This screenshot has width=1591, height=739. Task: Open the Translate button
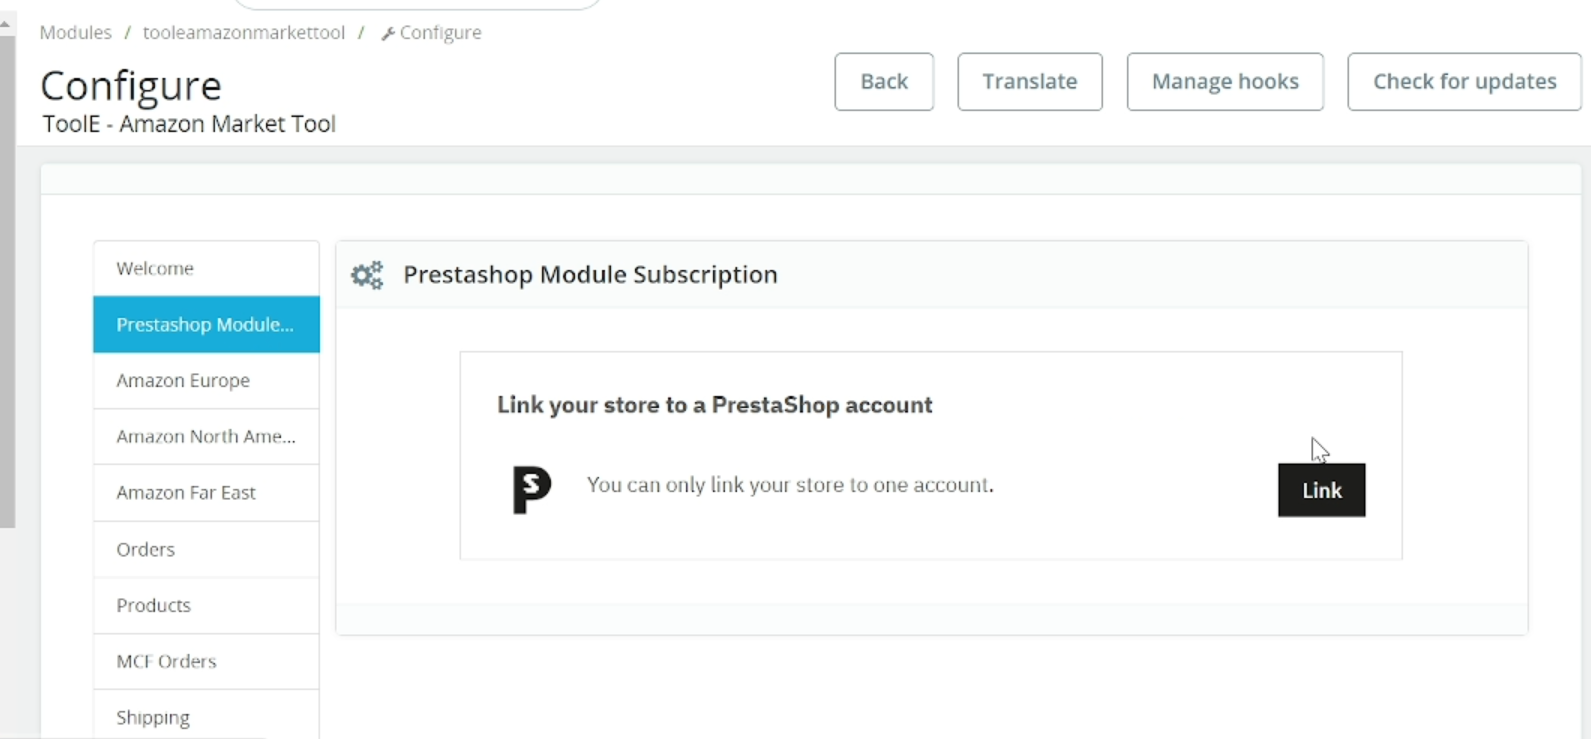tap(1030, 82)
